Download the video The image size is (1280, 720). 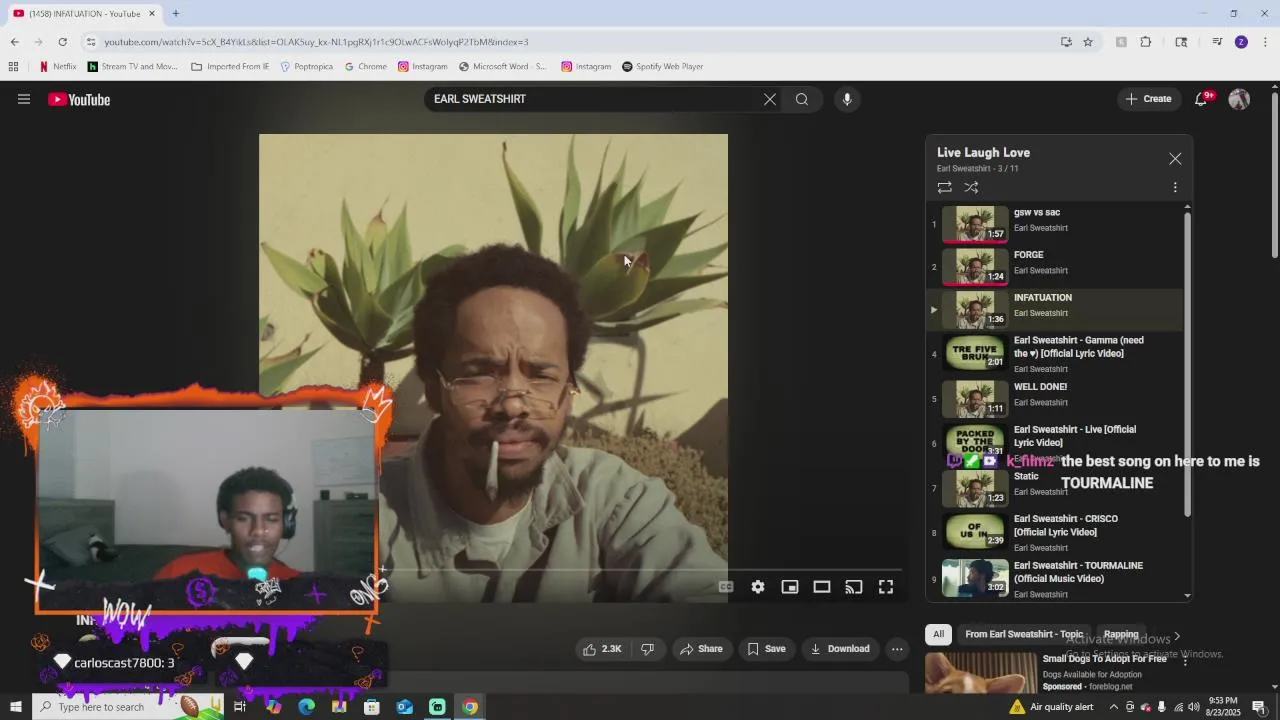[x=840, y=649]
